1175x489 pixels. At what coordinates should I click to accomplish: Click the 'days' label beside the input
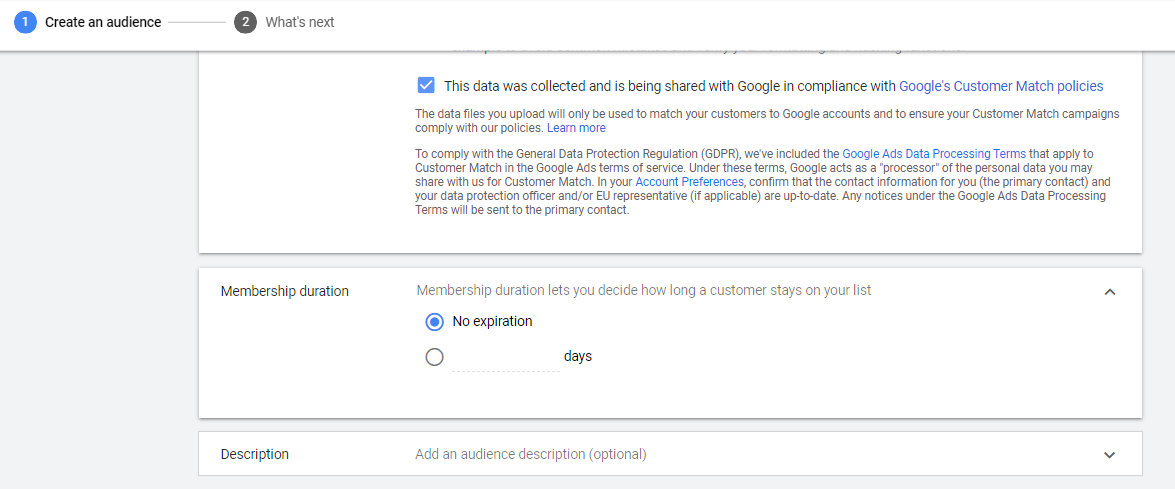point(578,356)
